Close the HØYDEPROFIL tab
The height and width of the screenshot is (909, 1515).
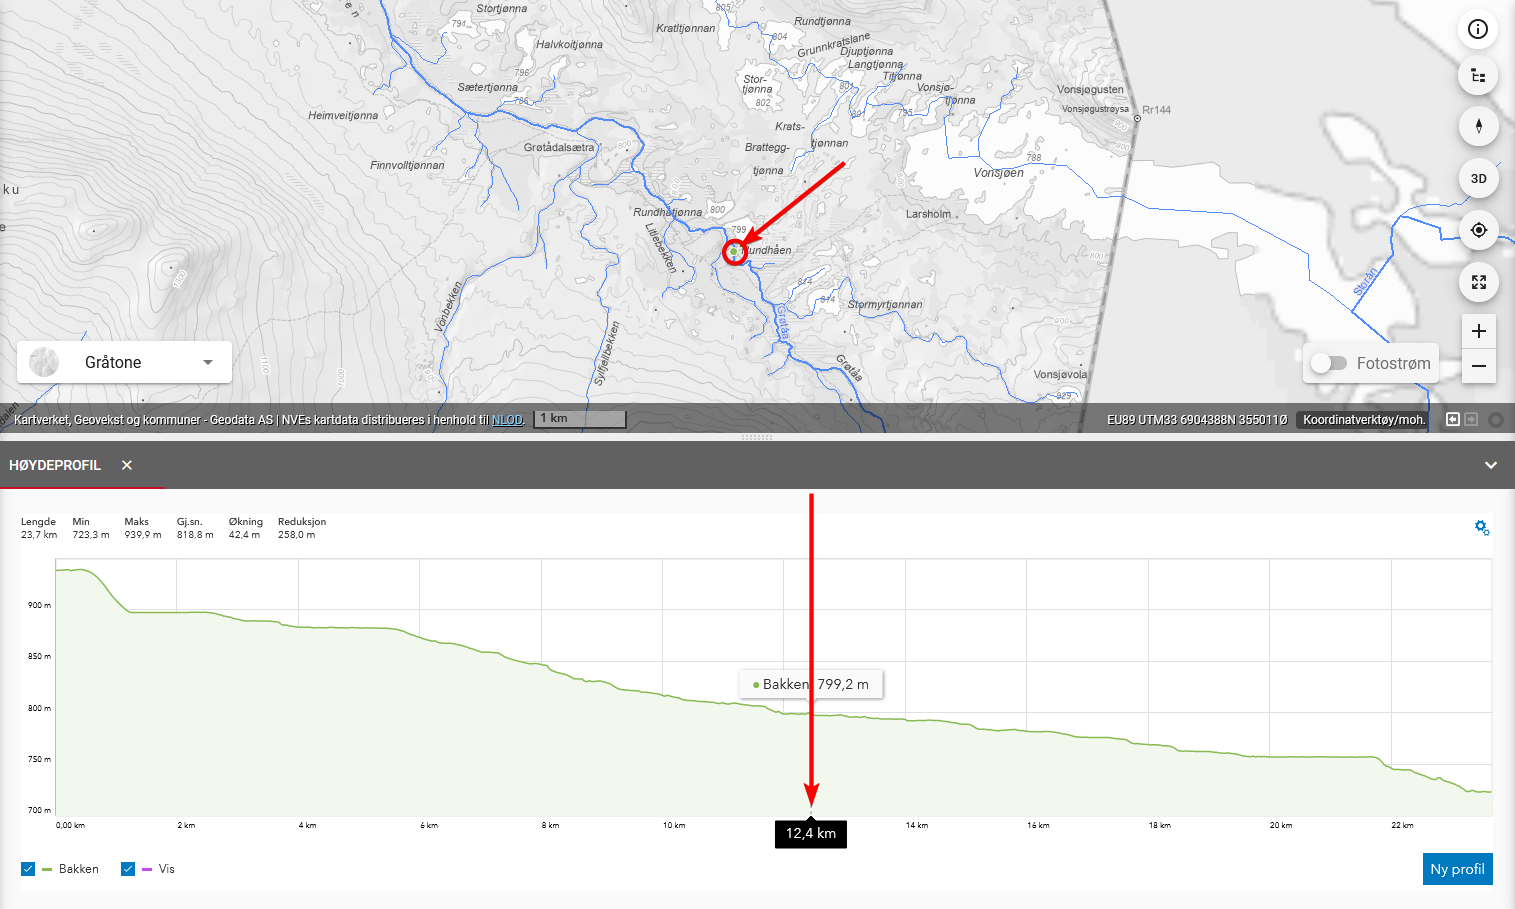click(127, 465)
